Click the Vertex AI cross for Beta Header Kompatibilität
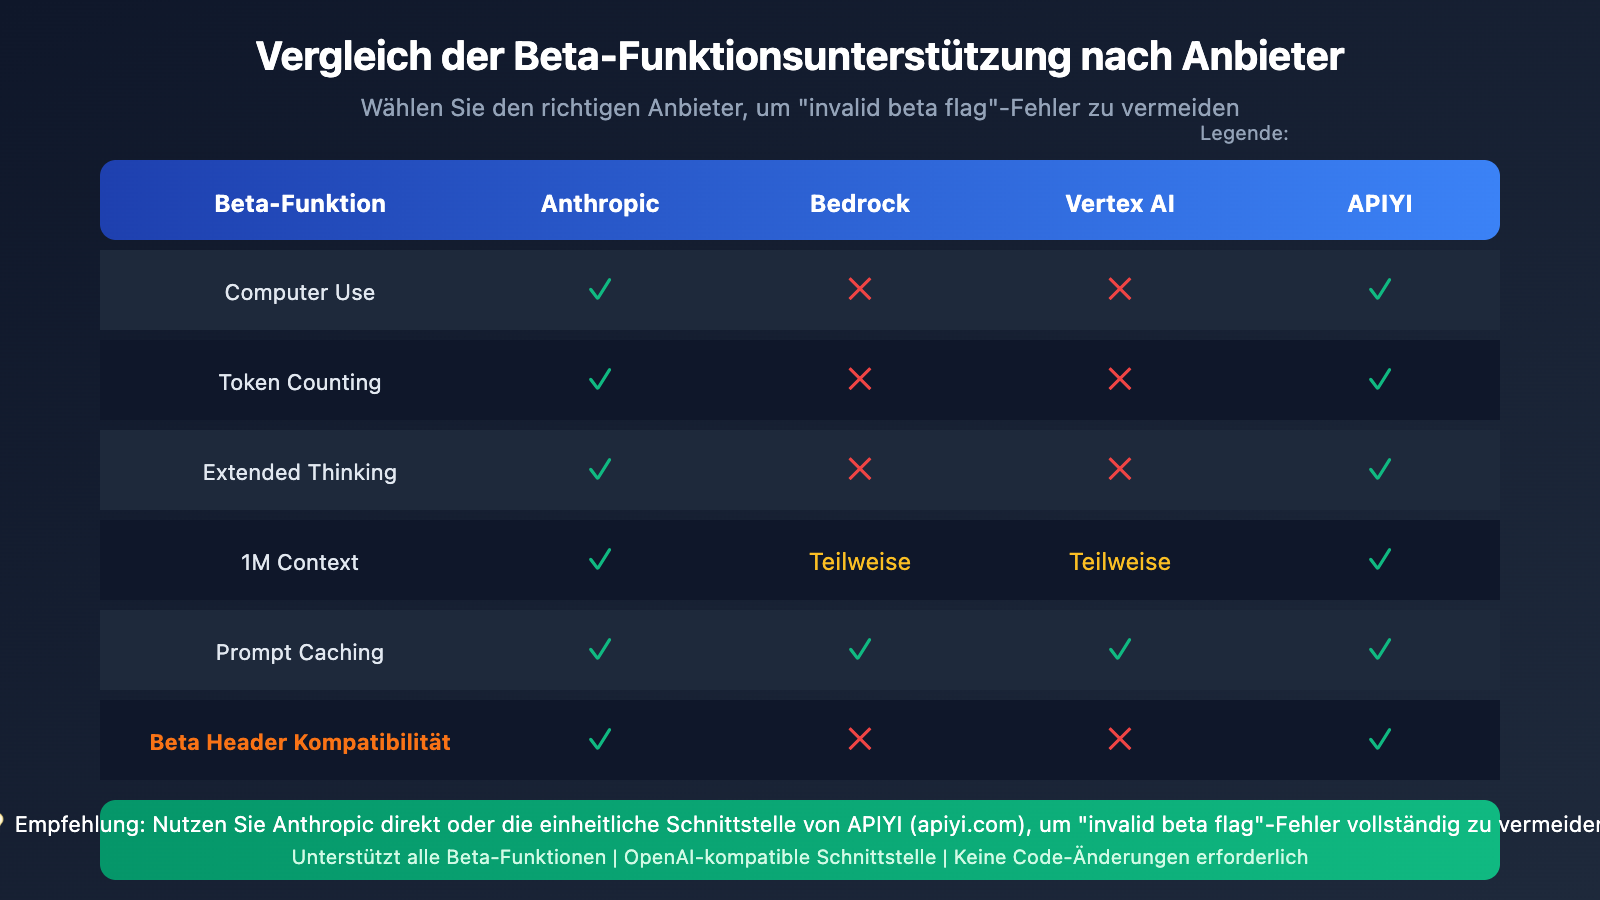The width and height of the screenshot is (1600, 900). pyautogui.click(x=1120, y=740)
